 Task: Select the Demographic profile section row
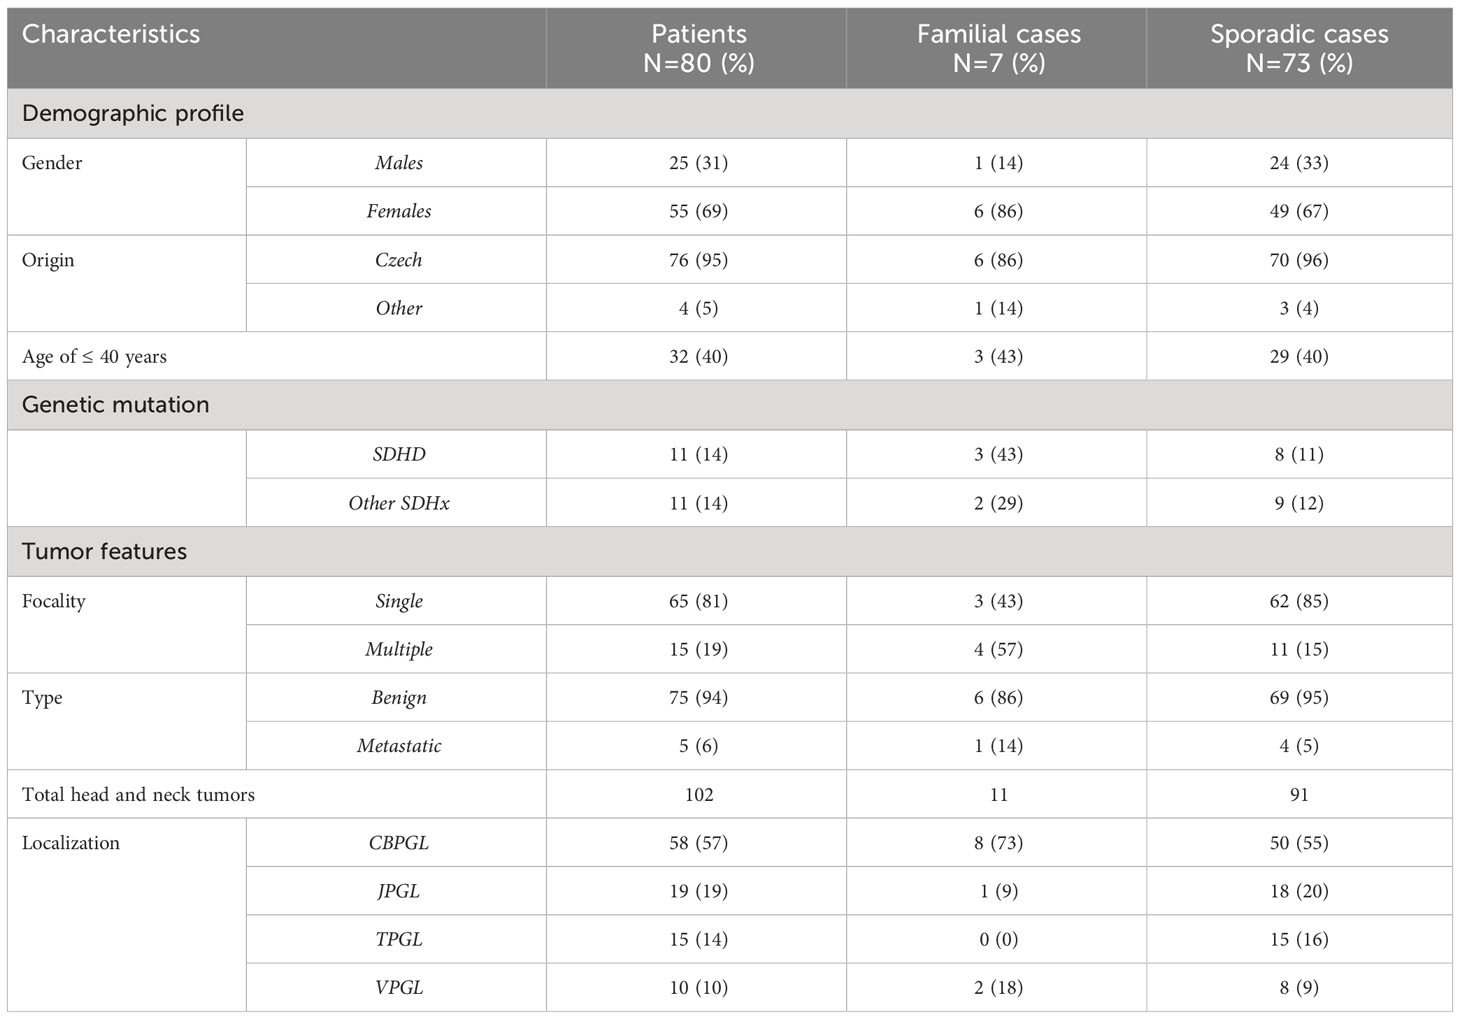click(x=730, y=113)
